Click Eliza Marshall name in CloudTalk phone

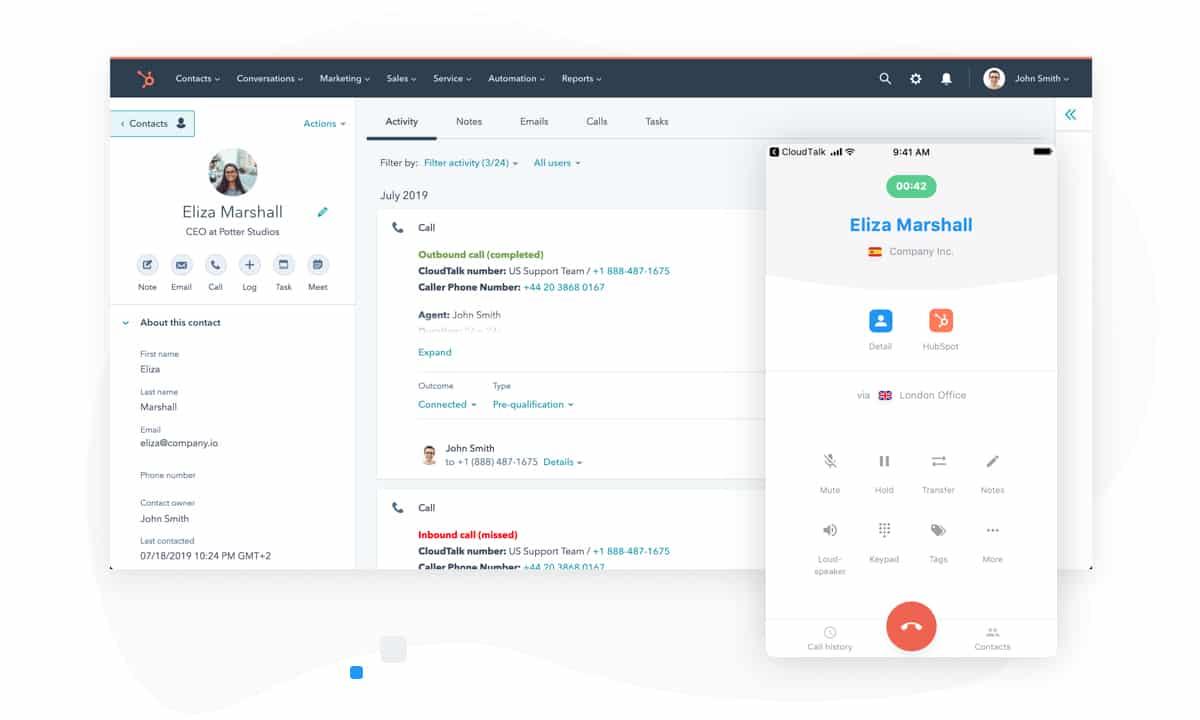click(911, 225)
